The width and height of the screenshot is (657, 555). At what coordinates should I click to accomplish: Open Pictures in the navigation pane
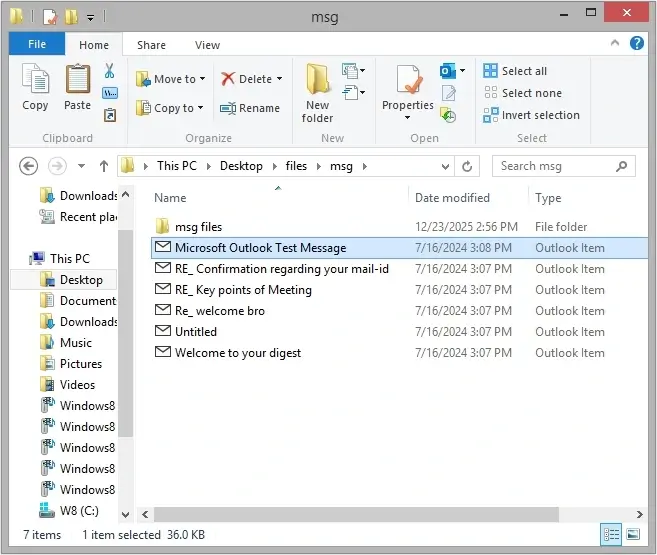(71, 364)
